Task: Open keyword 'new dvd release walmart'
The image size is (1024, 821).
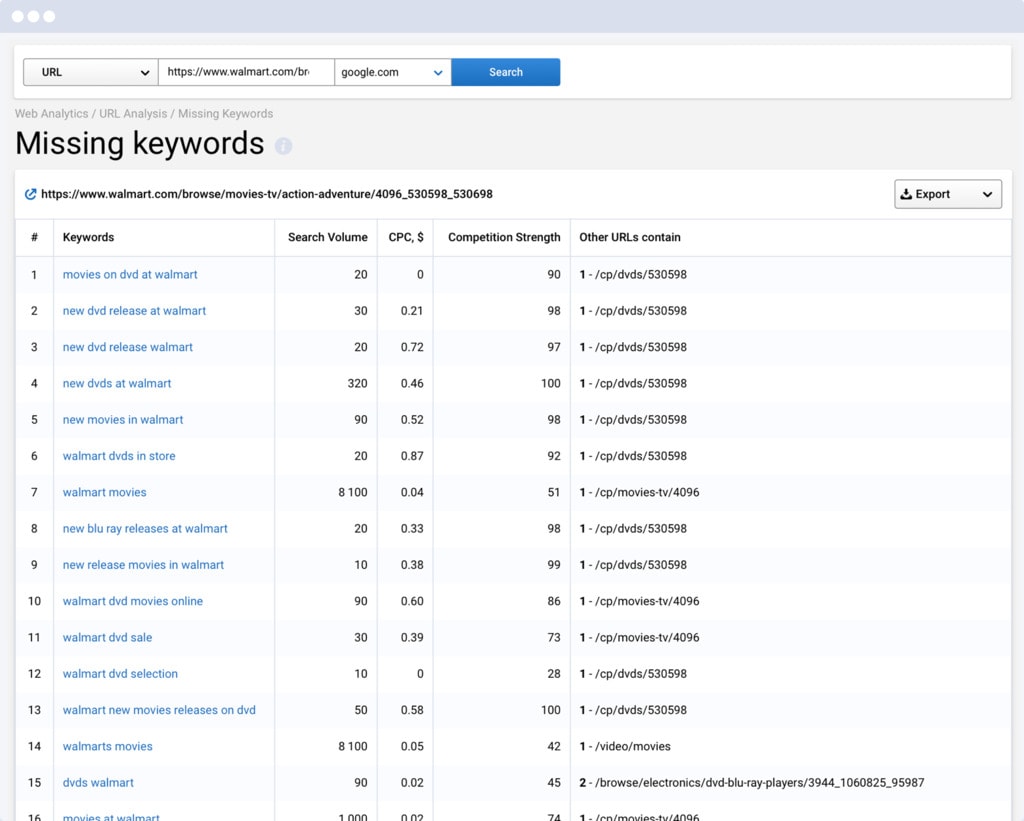Action: [x=127, y=347]
